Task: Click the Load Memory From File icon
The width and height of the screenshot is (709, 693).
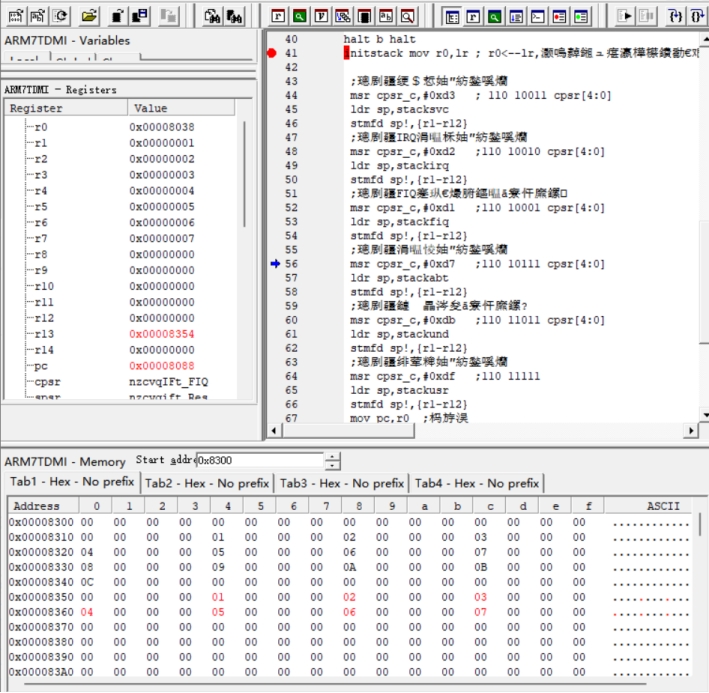Action: pos(118,16)
